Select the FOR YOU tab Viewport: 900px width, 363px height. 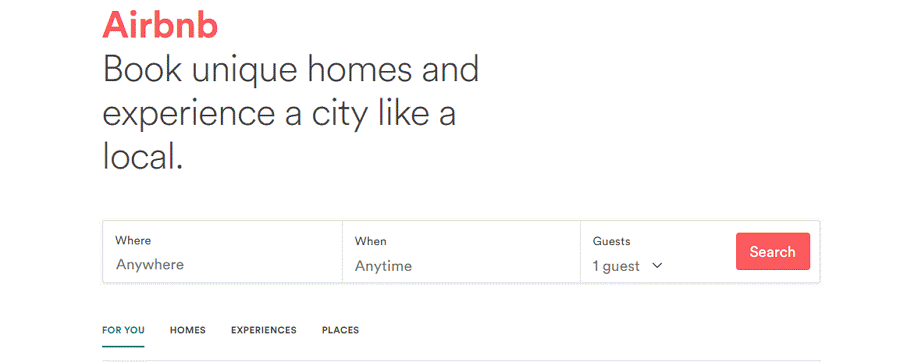click(x=123, y=330)
